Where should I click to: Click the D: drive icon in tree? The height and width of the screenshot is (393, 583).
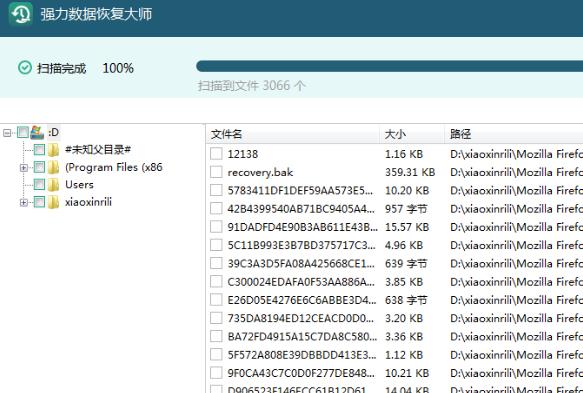coord(37,132)
